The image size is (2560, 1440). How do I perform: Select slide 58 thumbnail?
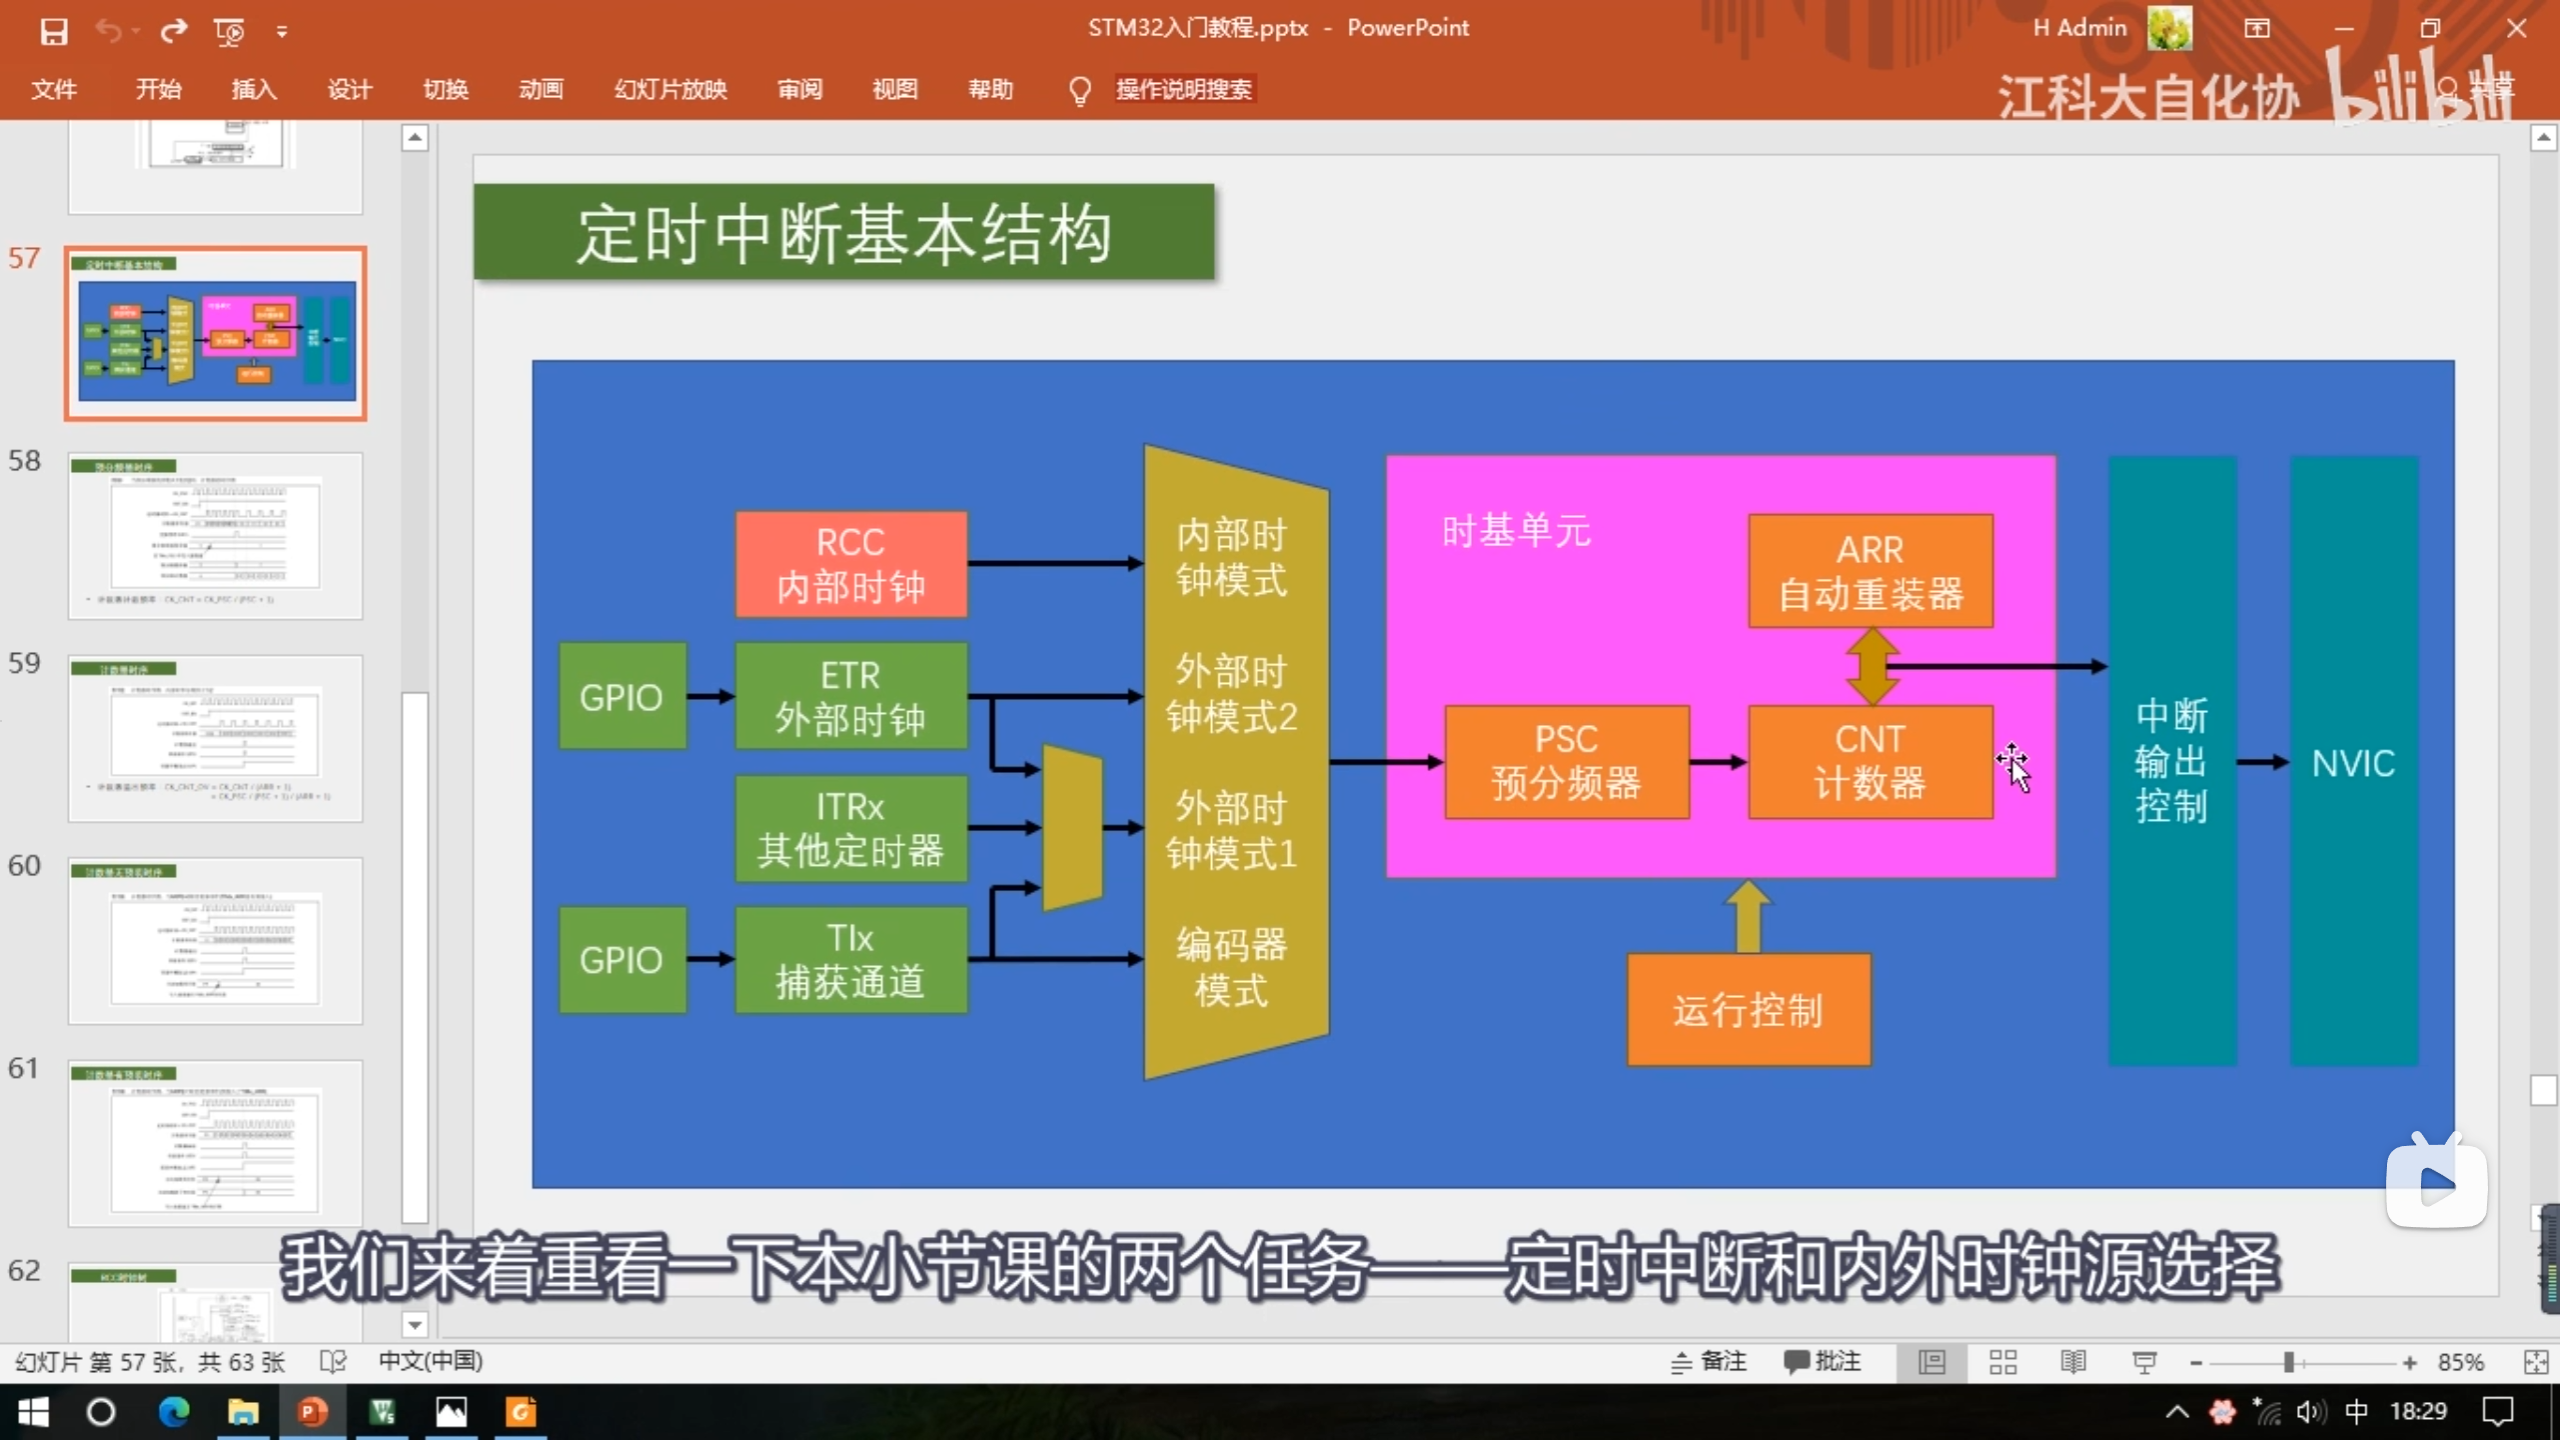[x=215, y=536]
